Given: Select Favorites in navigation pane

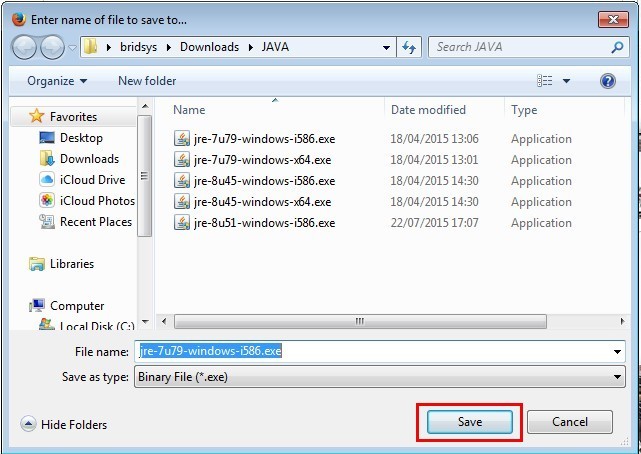Looking at the screenshot, I should click(73, 117).
